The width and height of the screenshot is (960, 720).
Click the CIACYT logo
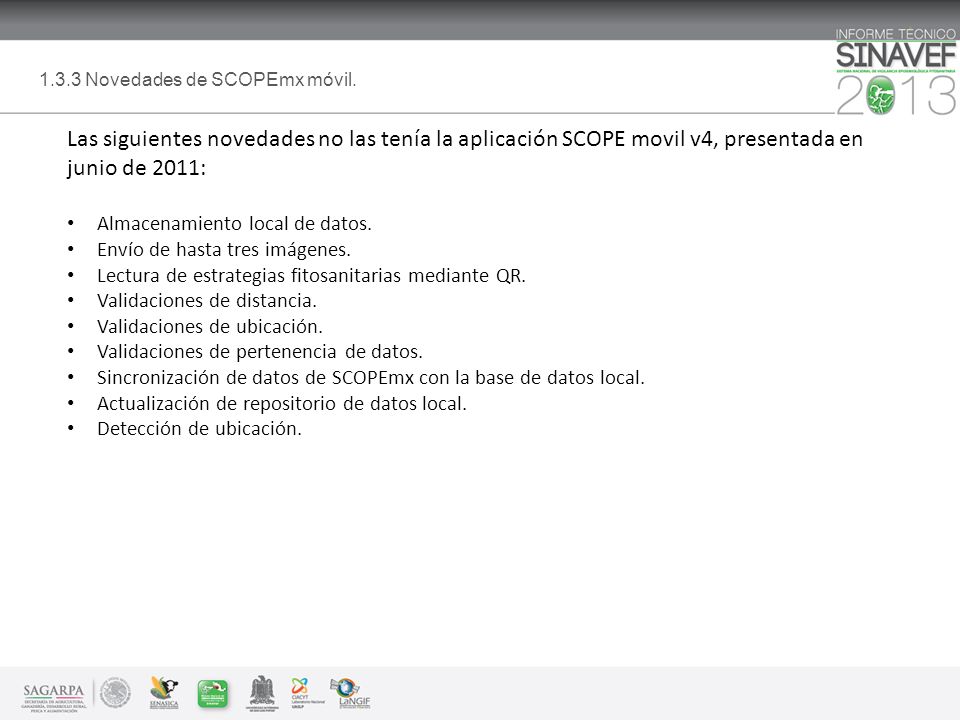click(306, 693)
